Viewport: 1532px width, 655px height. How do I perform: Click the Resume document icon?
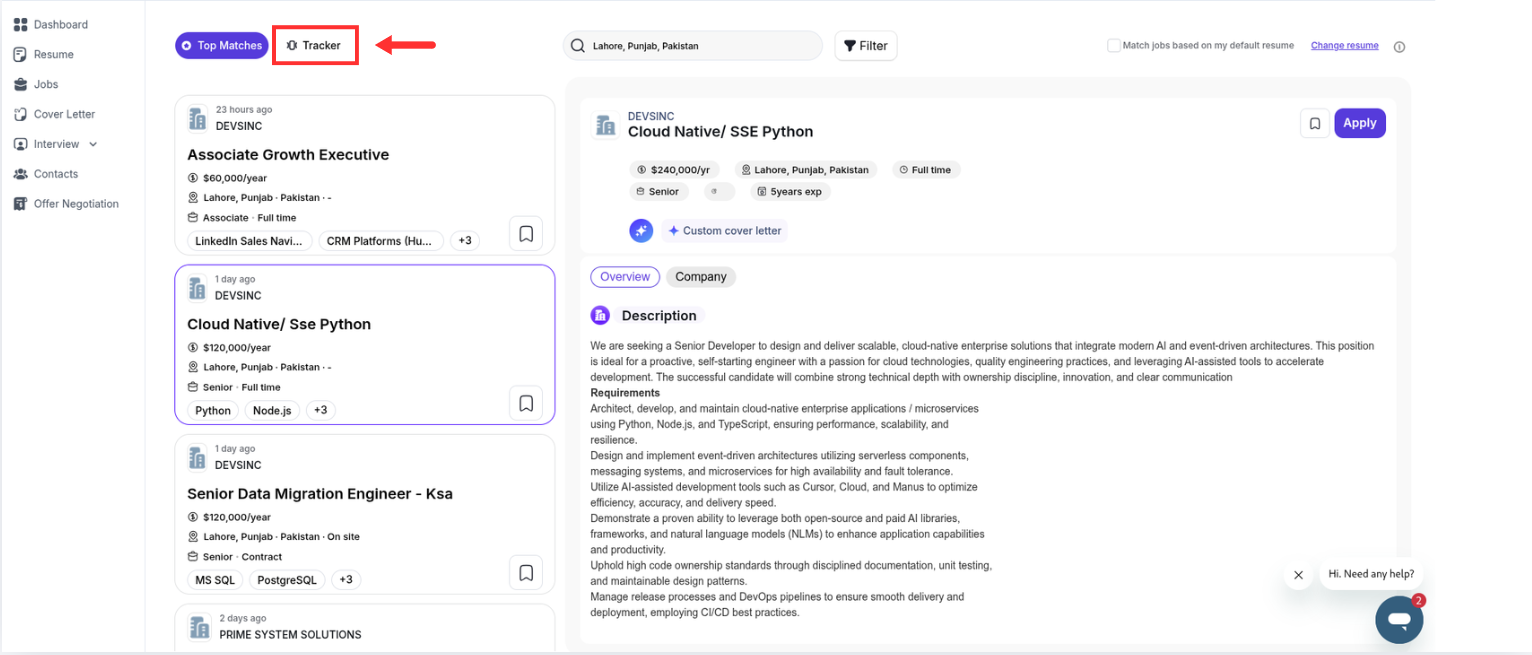point(20,54)
